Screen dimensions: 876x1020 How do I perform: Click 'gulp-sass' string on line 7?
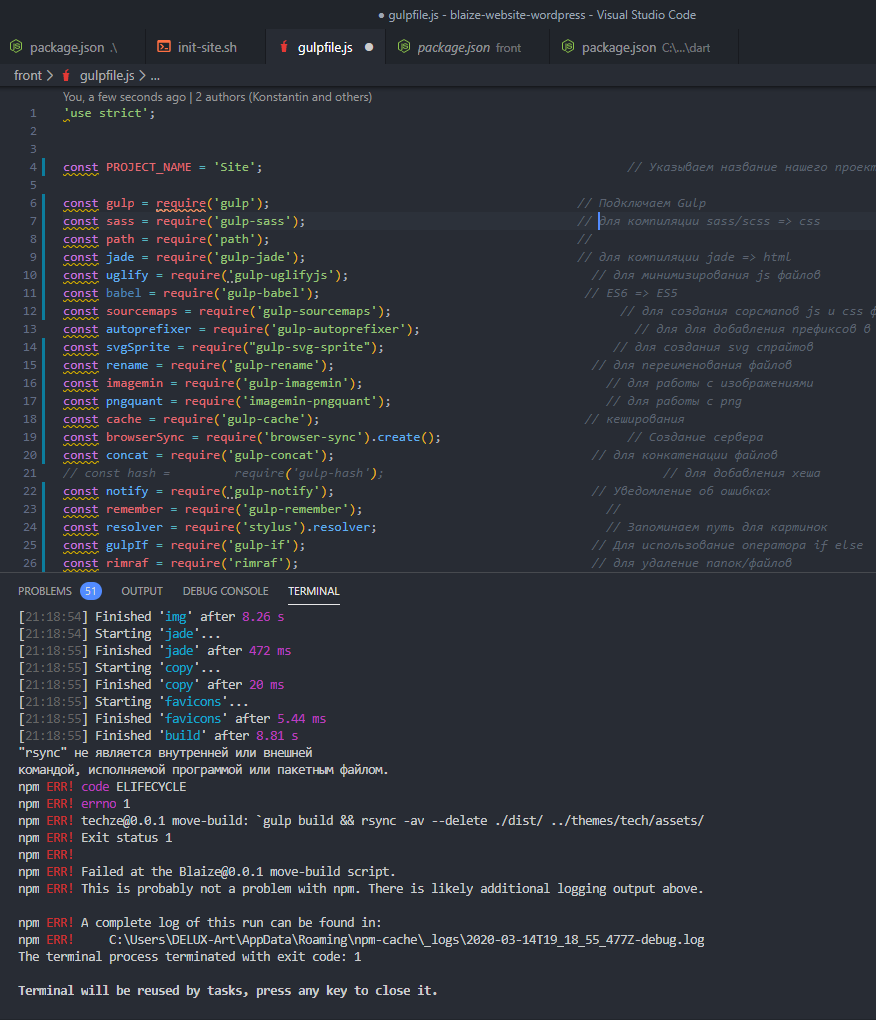pos(252,221)
